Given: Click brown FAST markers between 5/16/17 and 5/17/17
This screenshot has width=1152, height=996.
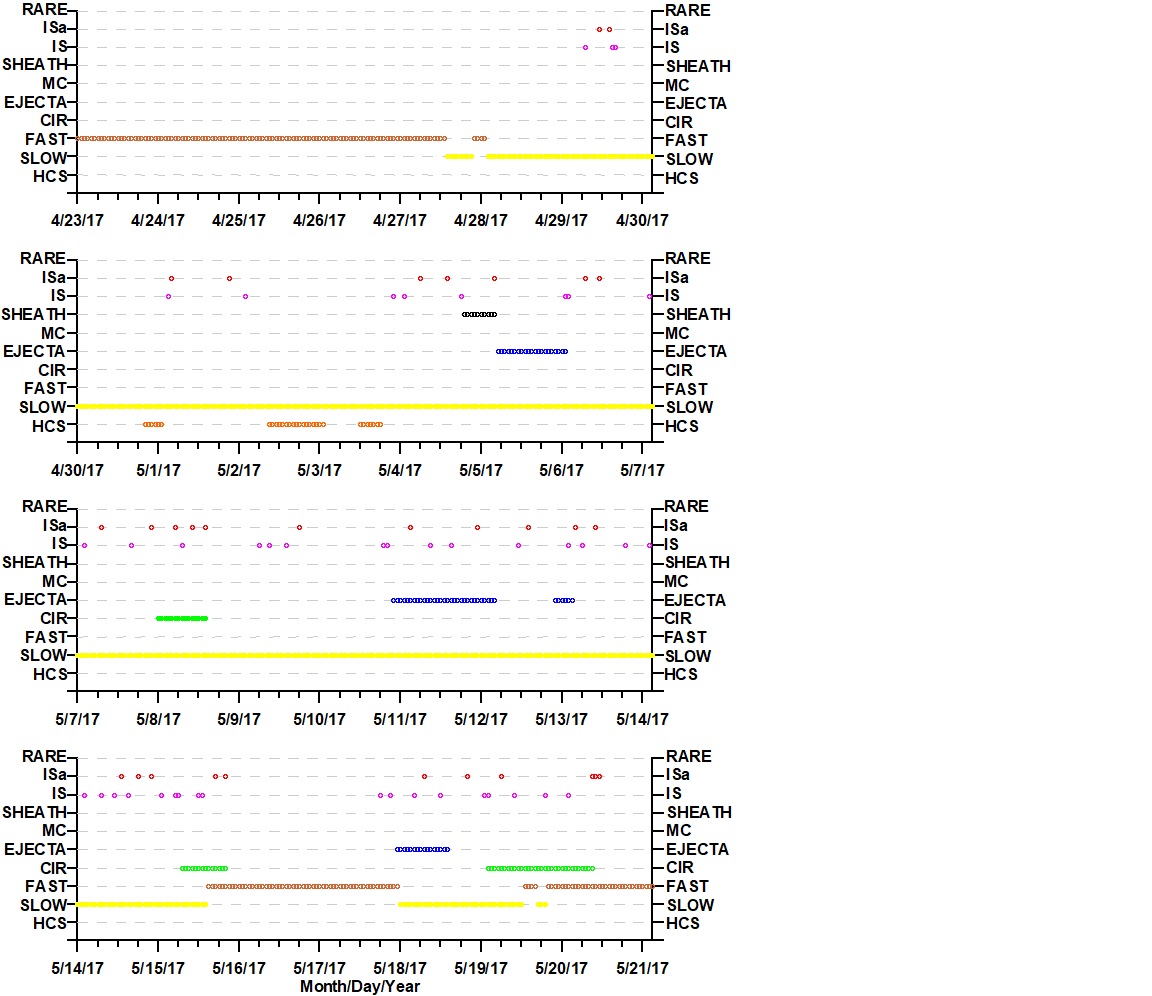Looking at the screenshot, I should [303, 887].
